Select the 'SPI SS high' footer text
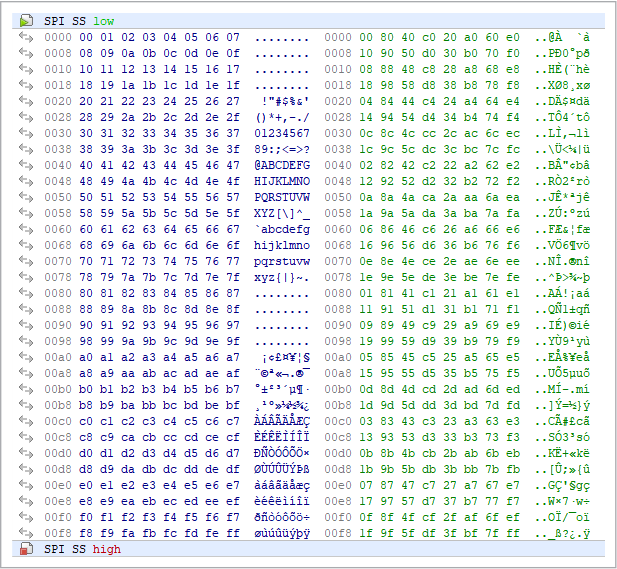 [x=82, y=549]
